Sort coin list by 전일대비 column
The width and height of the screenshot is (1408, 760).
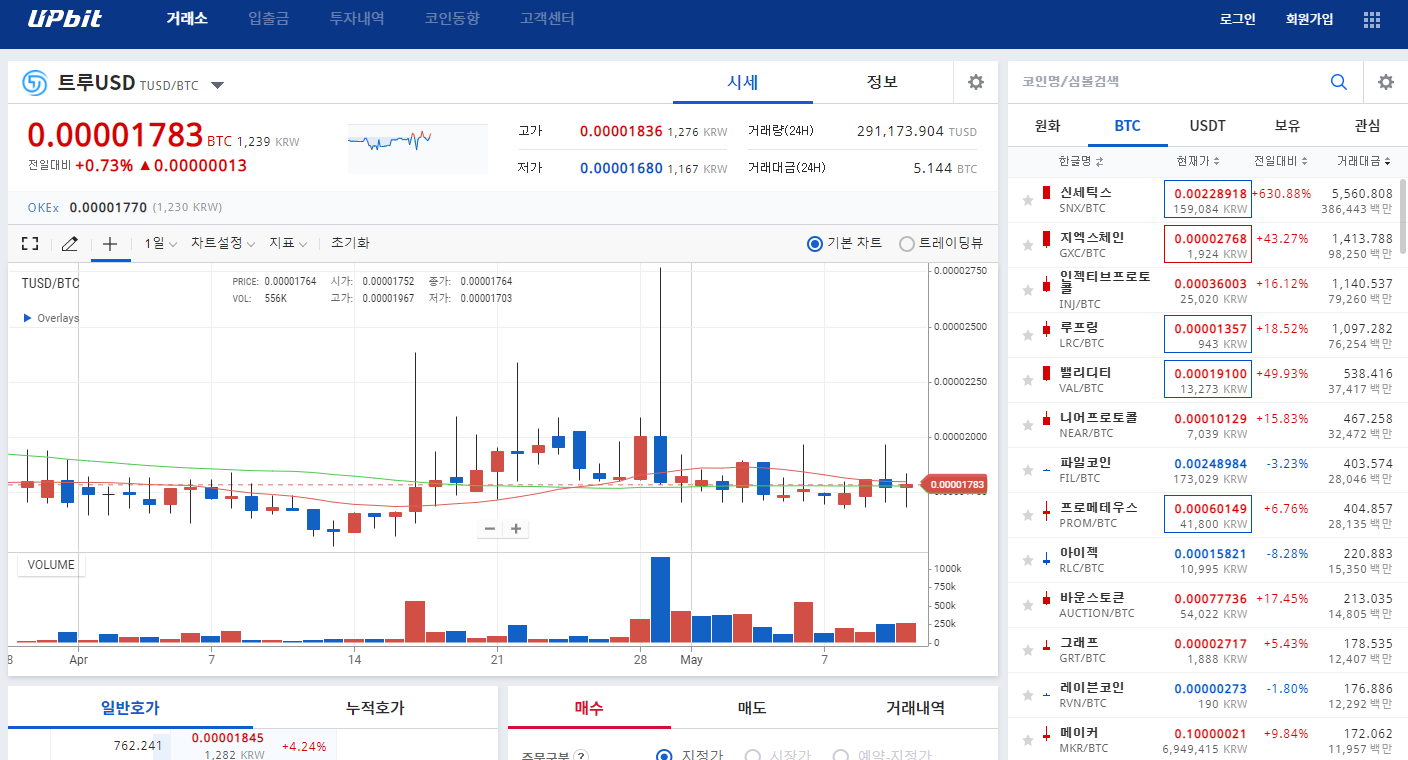pyautogui.click(x=1281, y=161)
